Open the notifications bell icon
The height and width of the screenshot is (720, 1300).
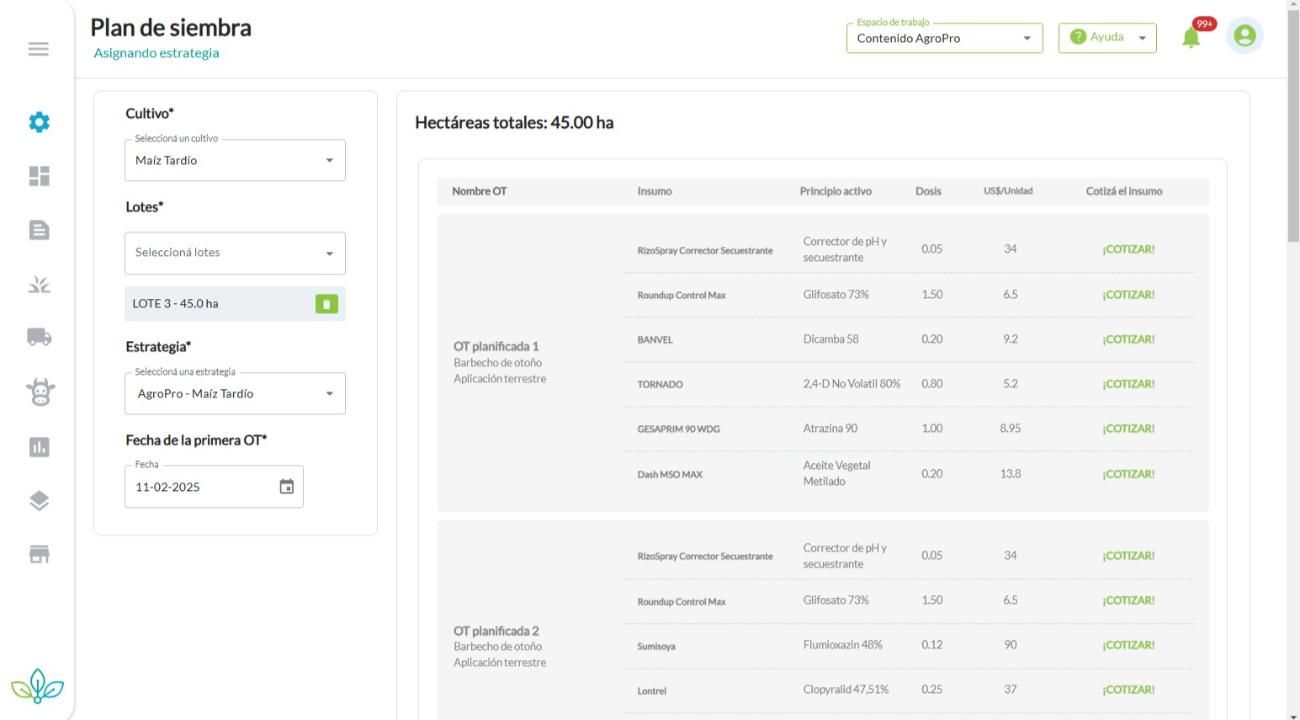point(1191,37)
